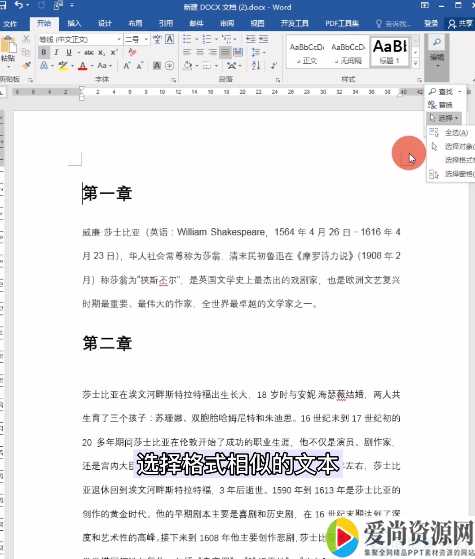475x559 pixels.
Task: Open the 文件 (File) tab
Action: click(9, 24)
